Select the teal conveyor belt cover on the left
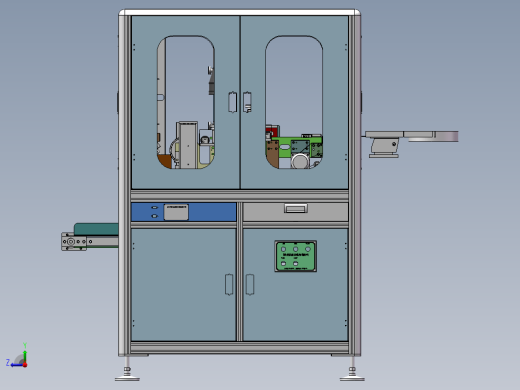 click(x=96, y=229)
